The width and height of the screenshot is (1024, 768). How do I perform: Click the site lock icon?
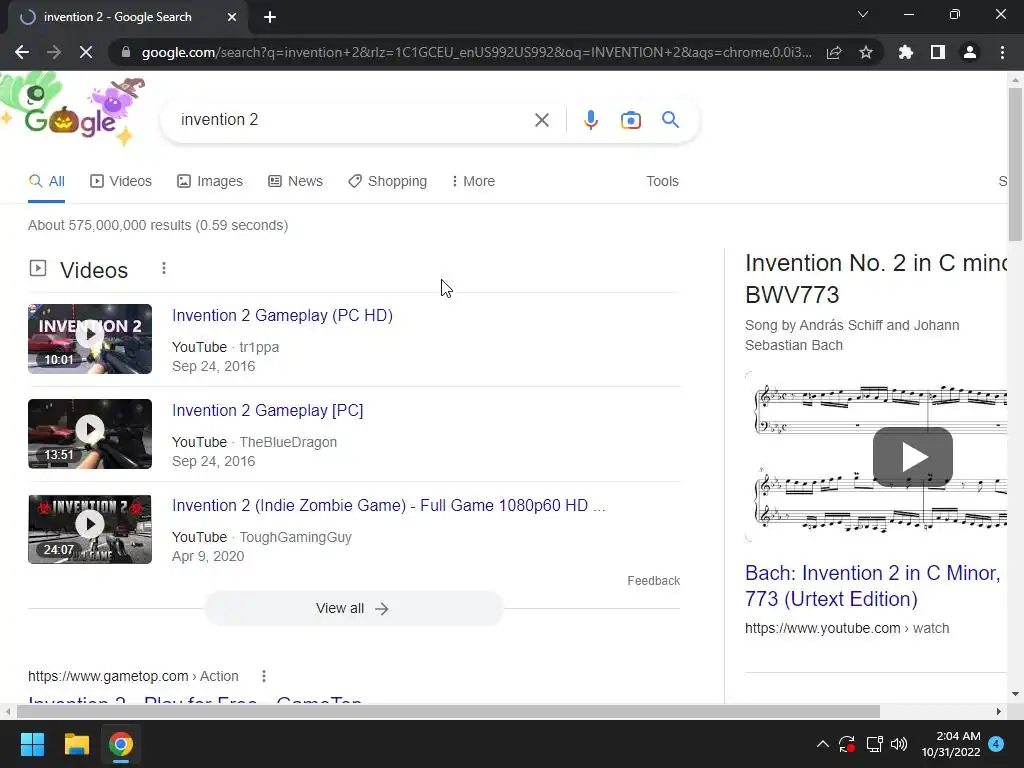[126, 52]
